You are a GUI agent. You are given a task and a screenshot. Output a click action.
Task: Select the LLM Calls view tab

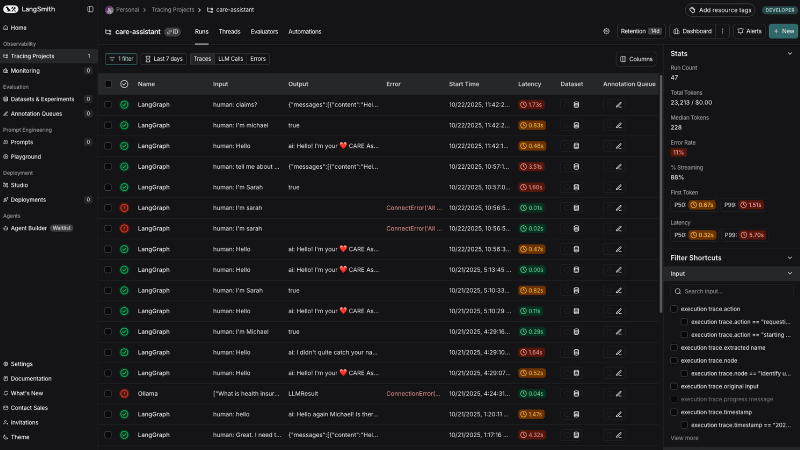230,59
